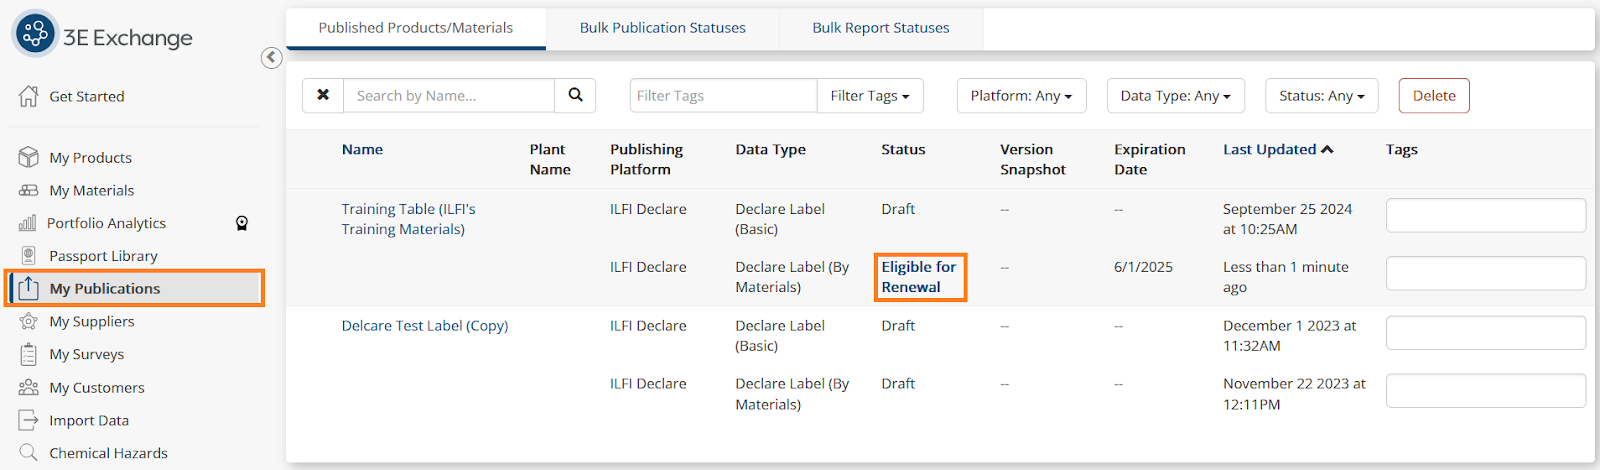Click the Status column header
The height and width of the screenshot is (470, 1600).
pyautogui.click(x=903, y=149)
